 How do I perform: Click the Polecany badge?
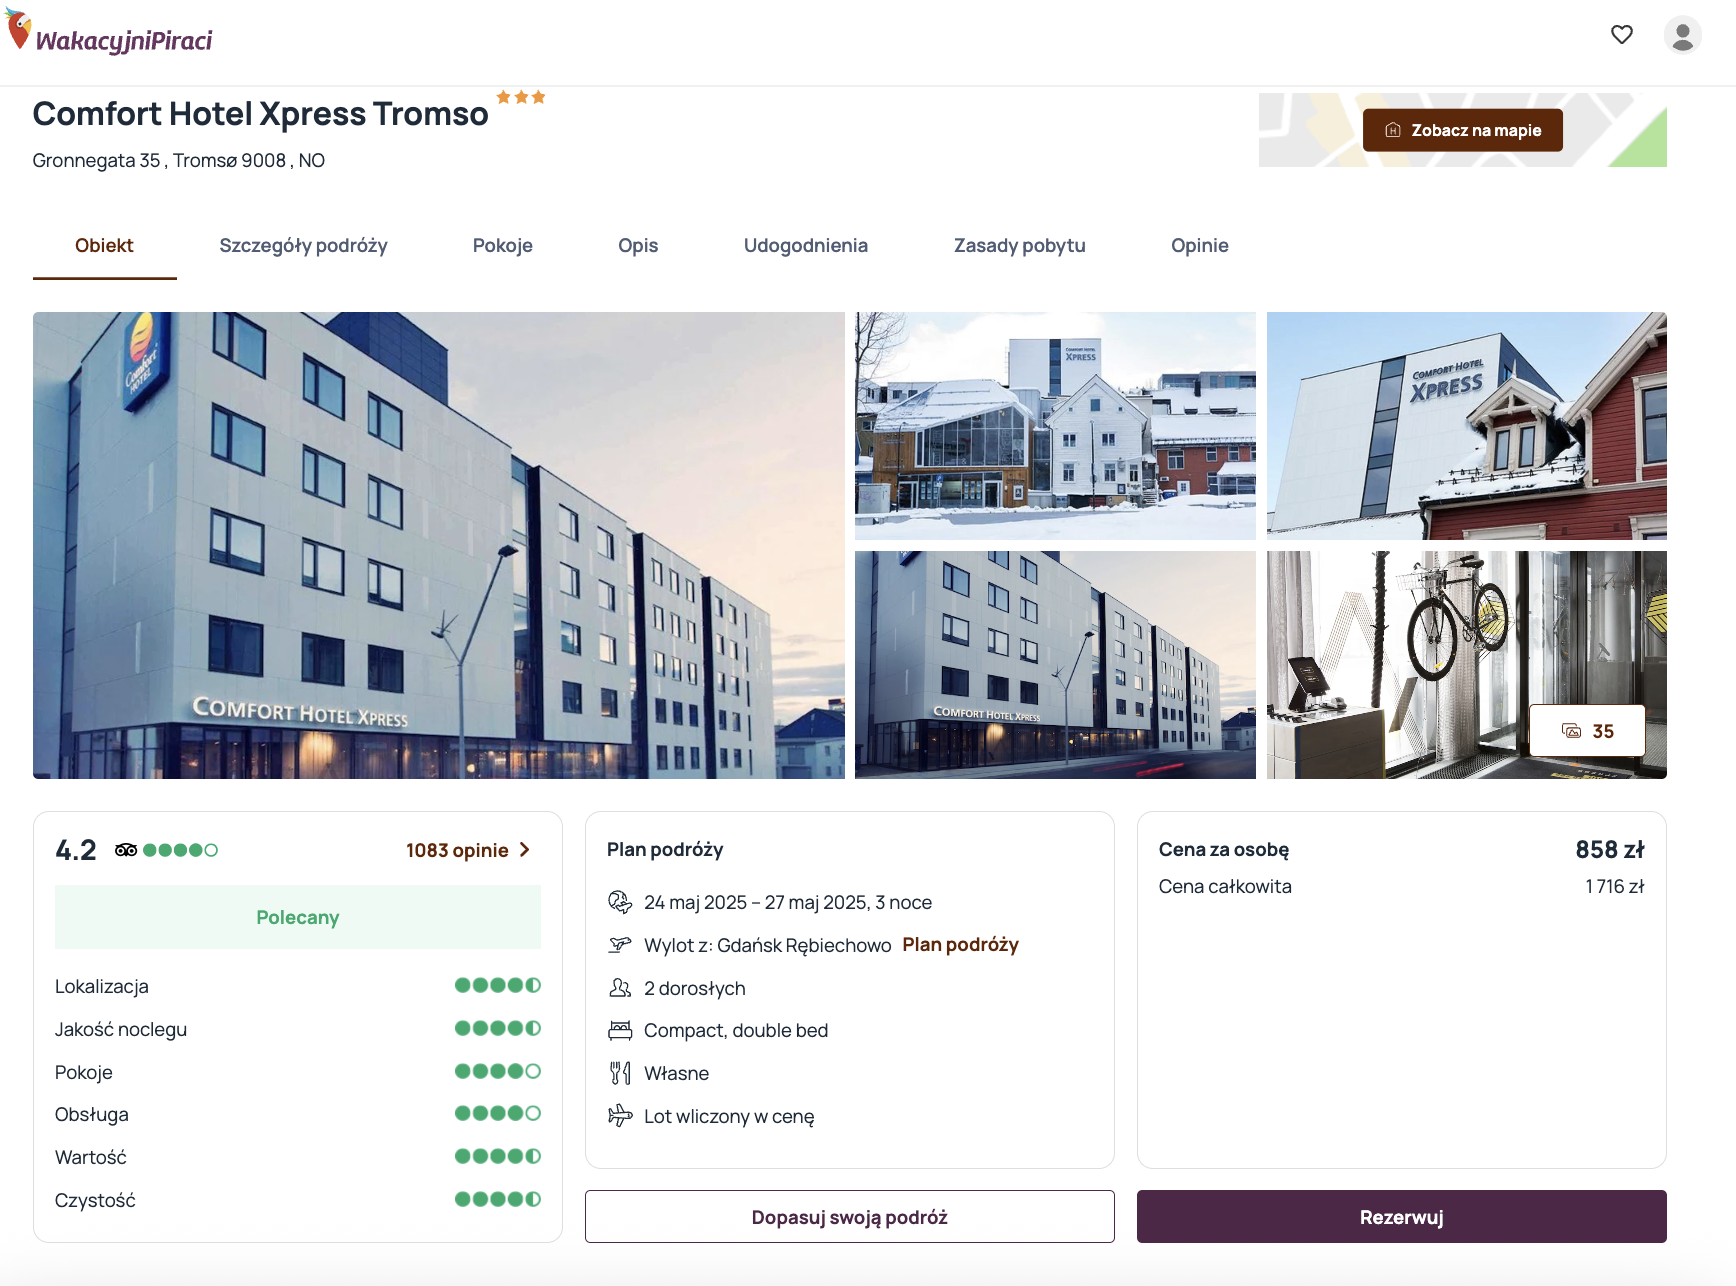tap(298, 917)
